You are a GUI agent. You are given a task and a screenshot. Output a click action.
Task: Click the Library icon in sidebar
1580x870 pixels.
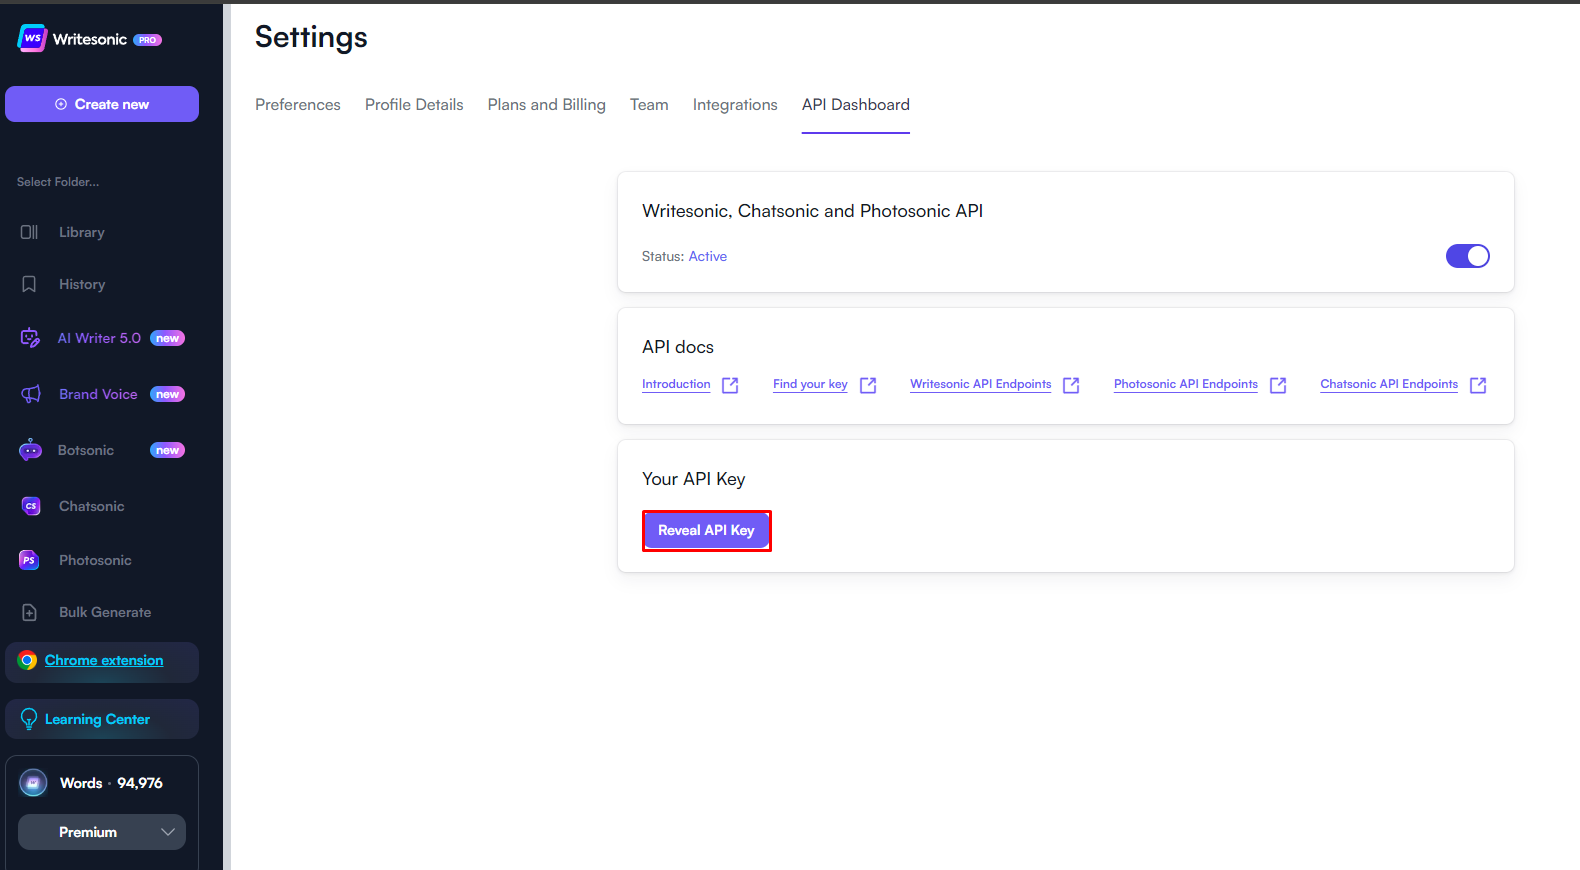[x=30, y=232]
